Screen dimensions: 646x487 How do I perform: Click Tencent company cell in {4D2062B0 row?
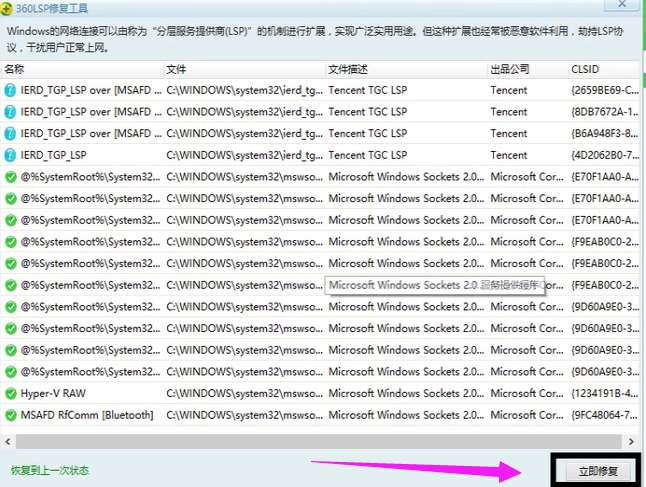tap(509, 155)
